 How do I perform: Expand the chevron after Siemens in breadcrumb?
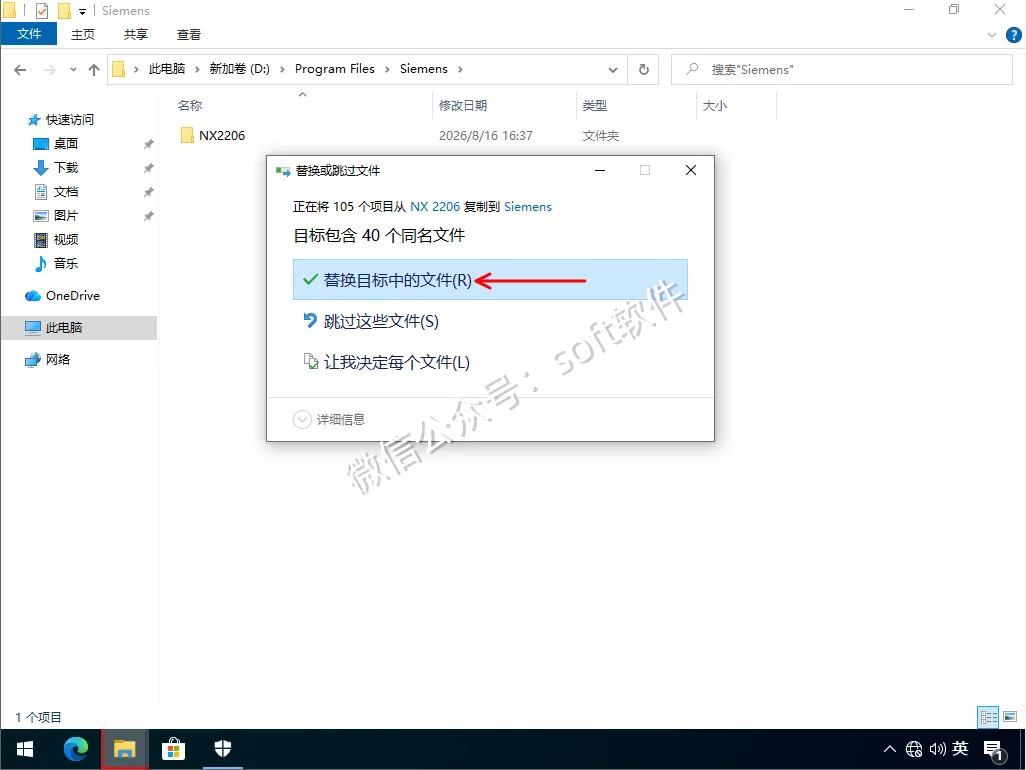tap(460, 69)
